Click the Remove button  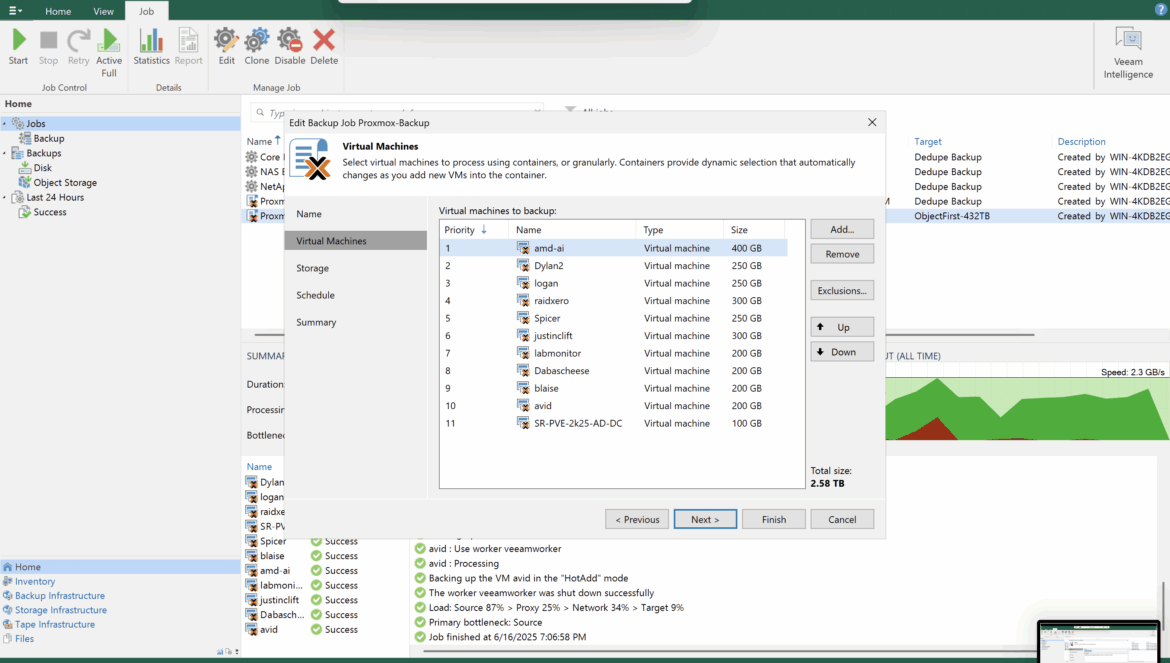(x=842, y=254)
